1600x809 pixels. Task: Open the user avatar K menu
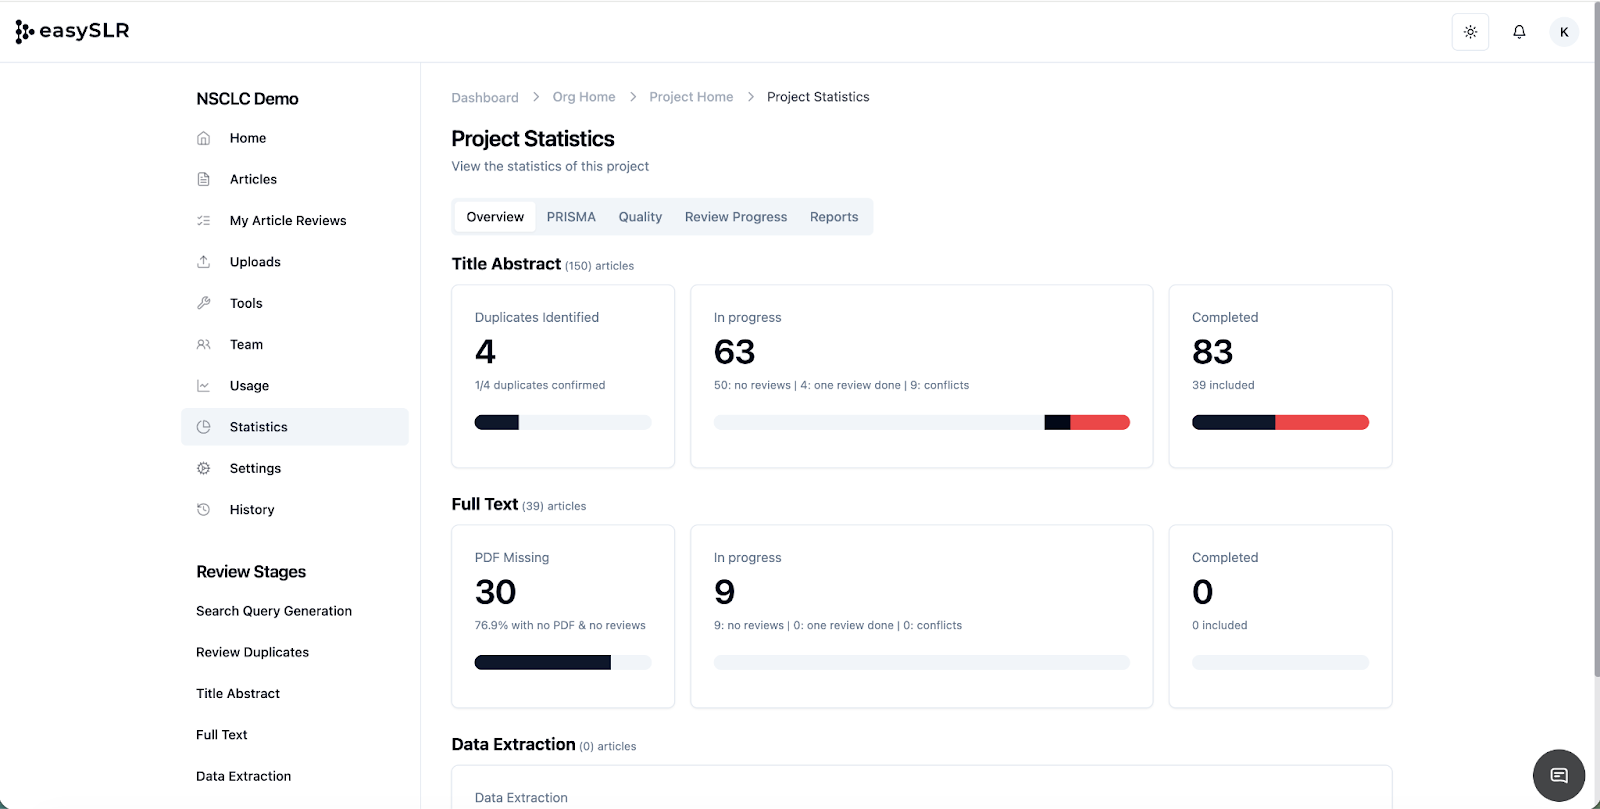click(1564, 32)
